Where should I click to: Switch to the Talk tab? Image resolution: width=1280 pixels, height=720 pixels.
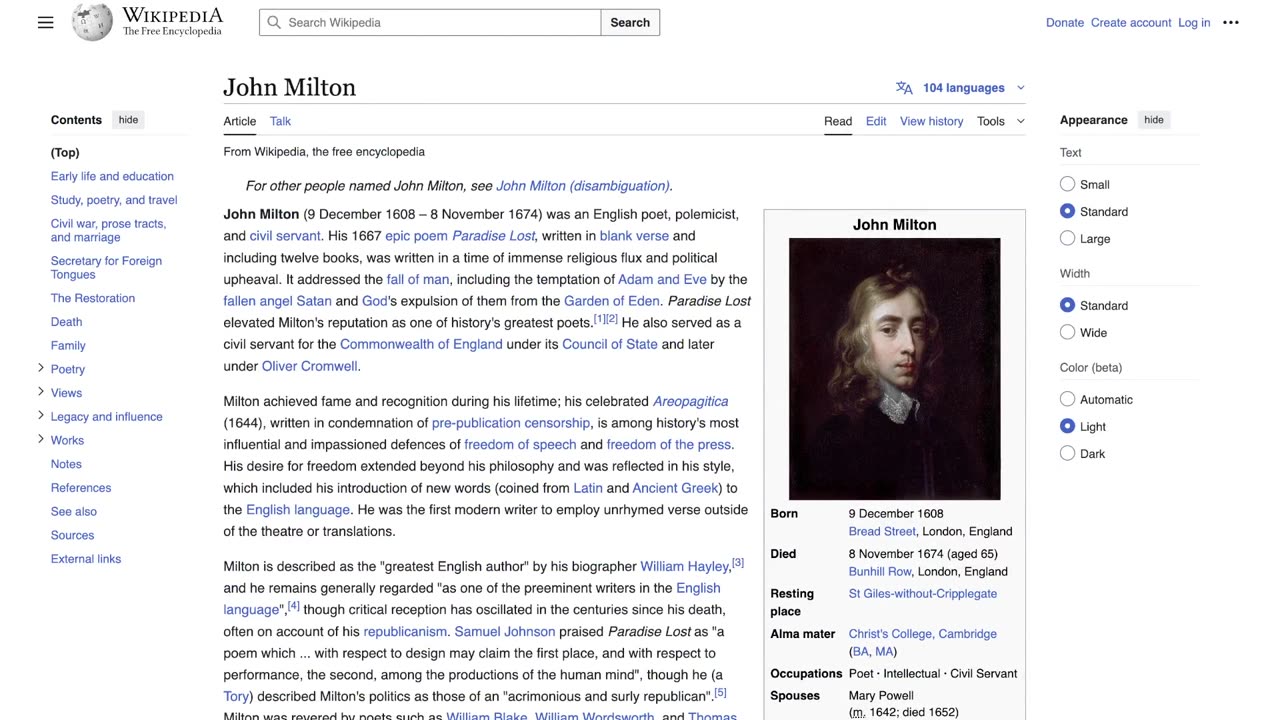coord(280,121)
